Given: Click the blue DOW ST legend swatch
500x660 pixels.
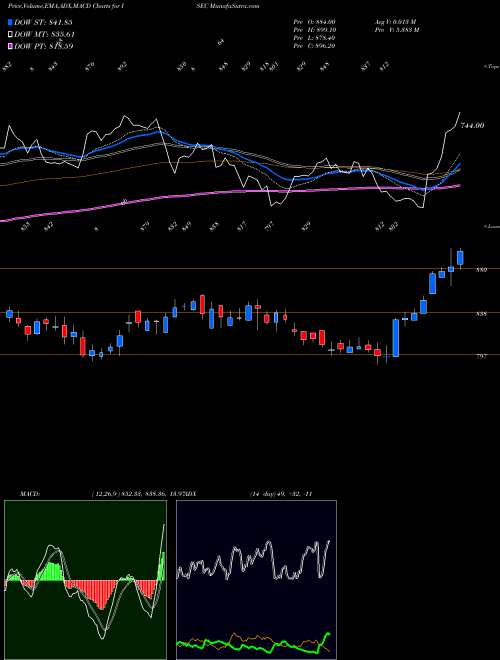Looking at the screenshot, I should click(x=10, y=22).
